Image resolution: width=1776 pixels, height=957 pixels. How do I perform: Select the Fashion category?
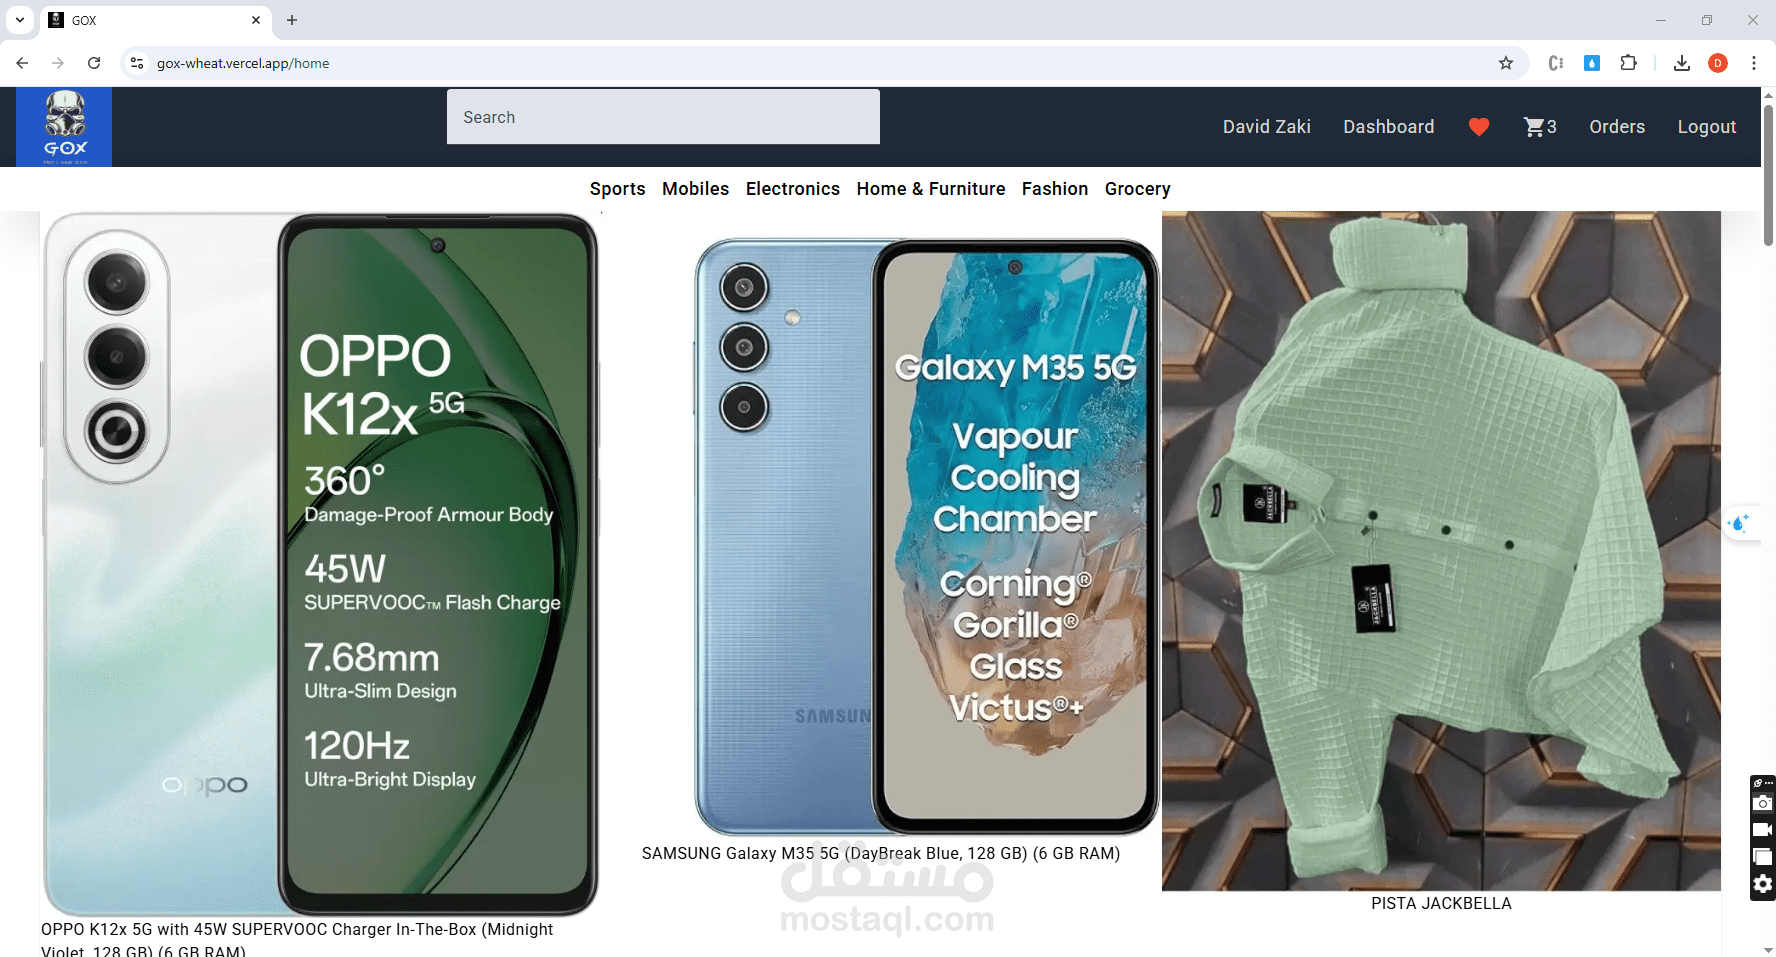[x=1055, y=189]
